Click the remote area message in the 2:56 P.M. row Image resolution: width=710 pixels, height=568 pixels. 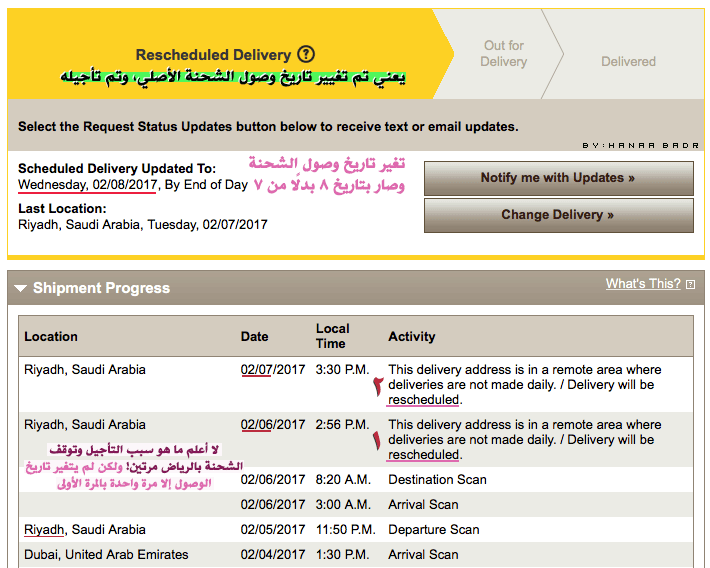tap(524, 439)
